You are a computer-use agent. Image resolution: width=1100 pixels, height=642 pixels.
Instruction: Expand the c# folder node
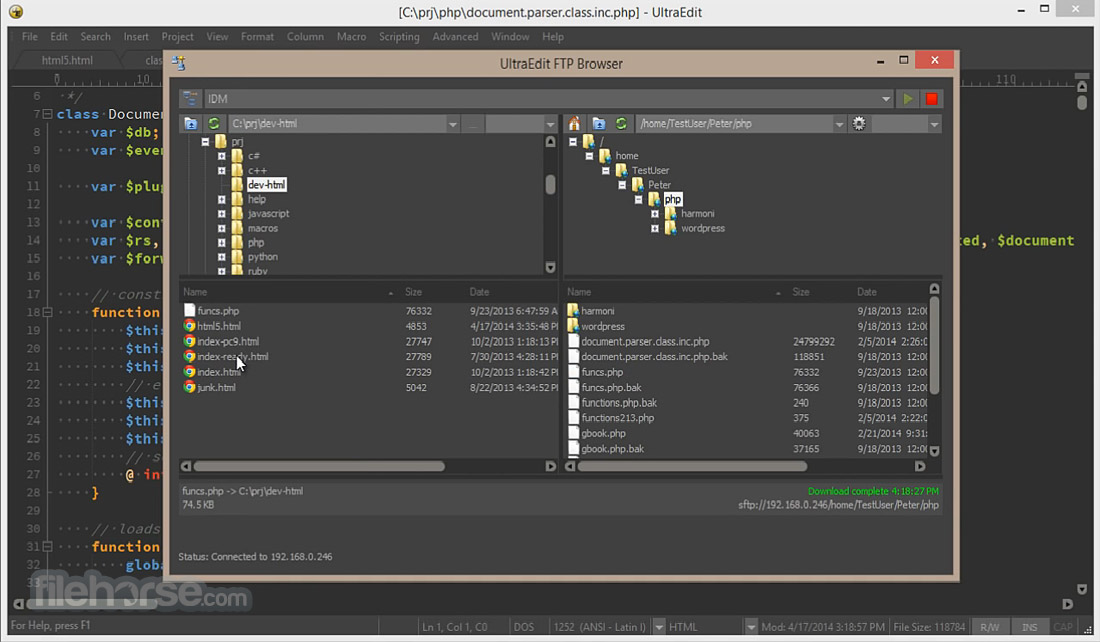click(222, 156)
